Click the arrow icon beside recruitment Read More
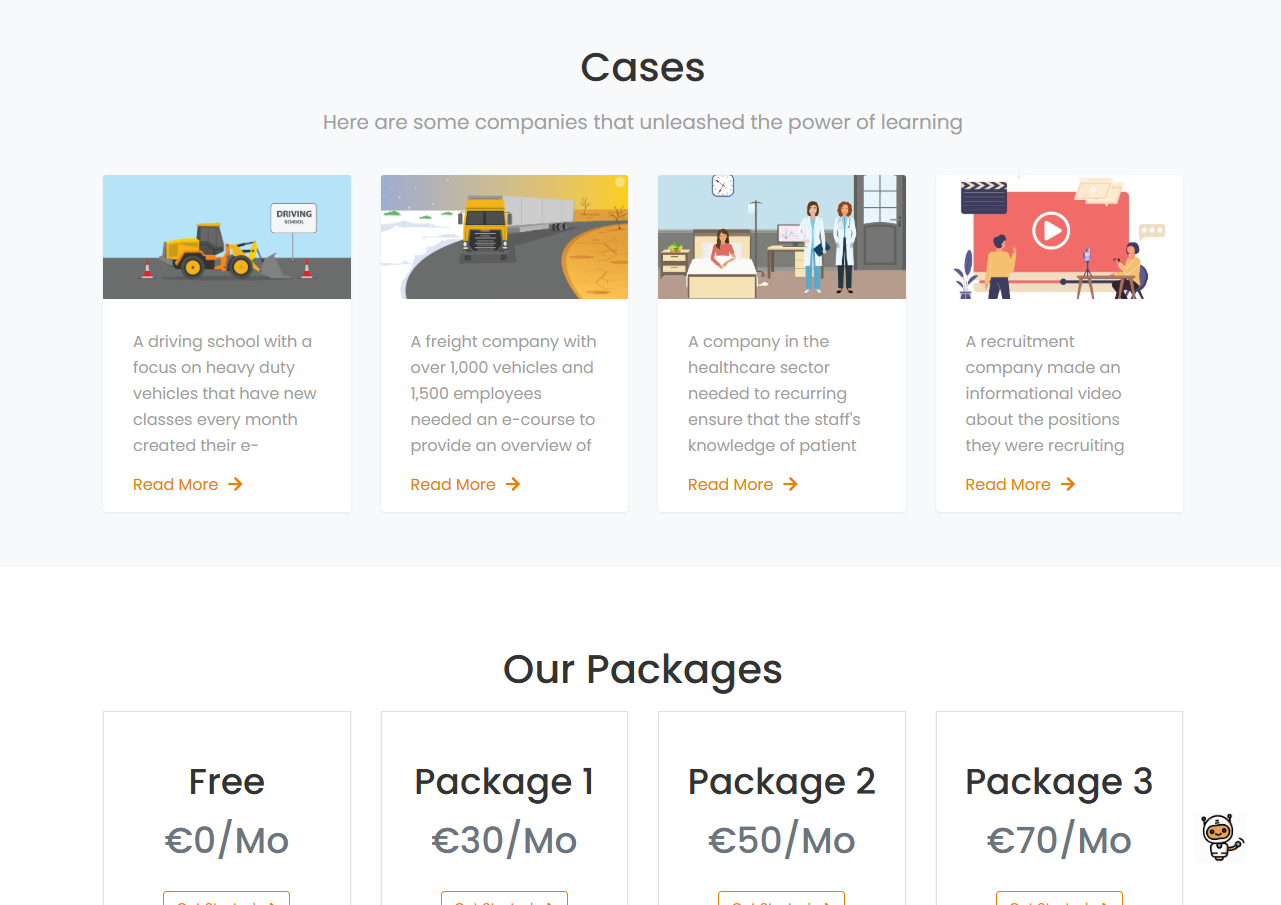The height and width of the screenshot is (905, 1281). [x=1068, y=484]
